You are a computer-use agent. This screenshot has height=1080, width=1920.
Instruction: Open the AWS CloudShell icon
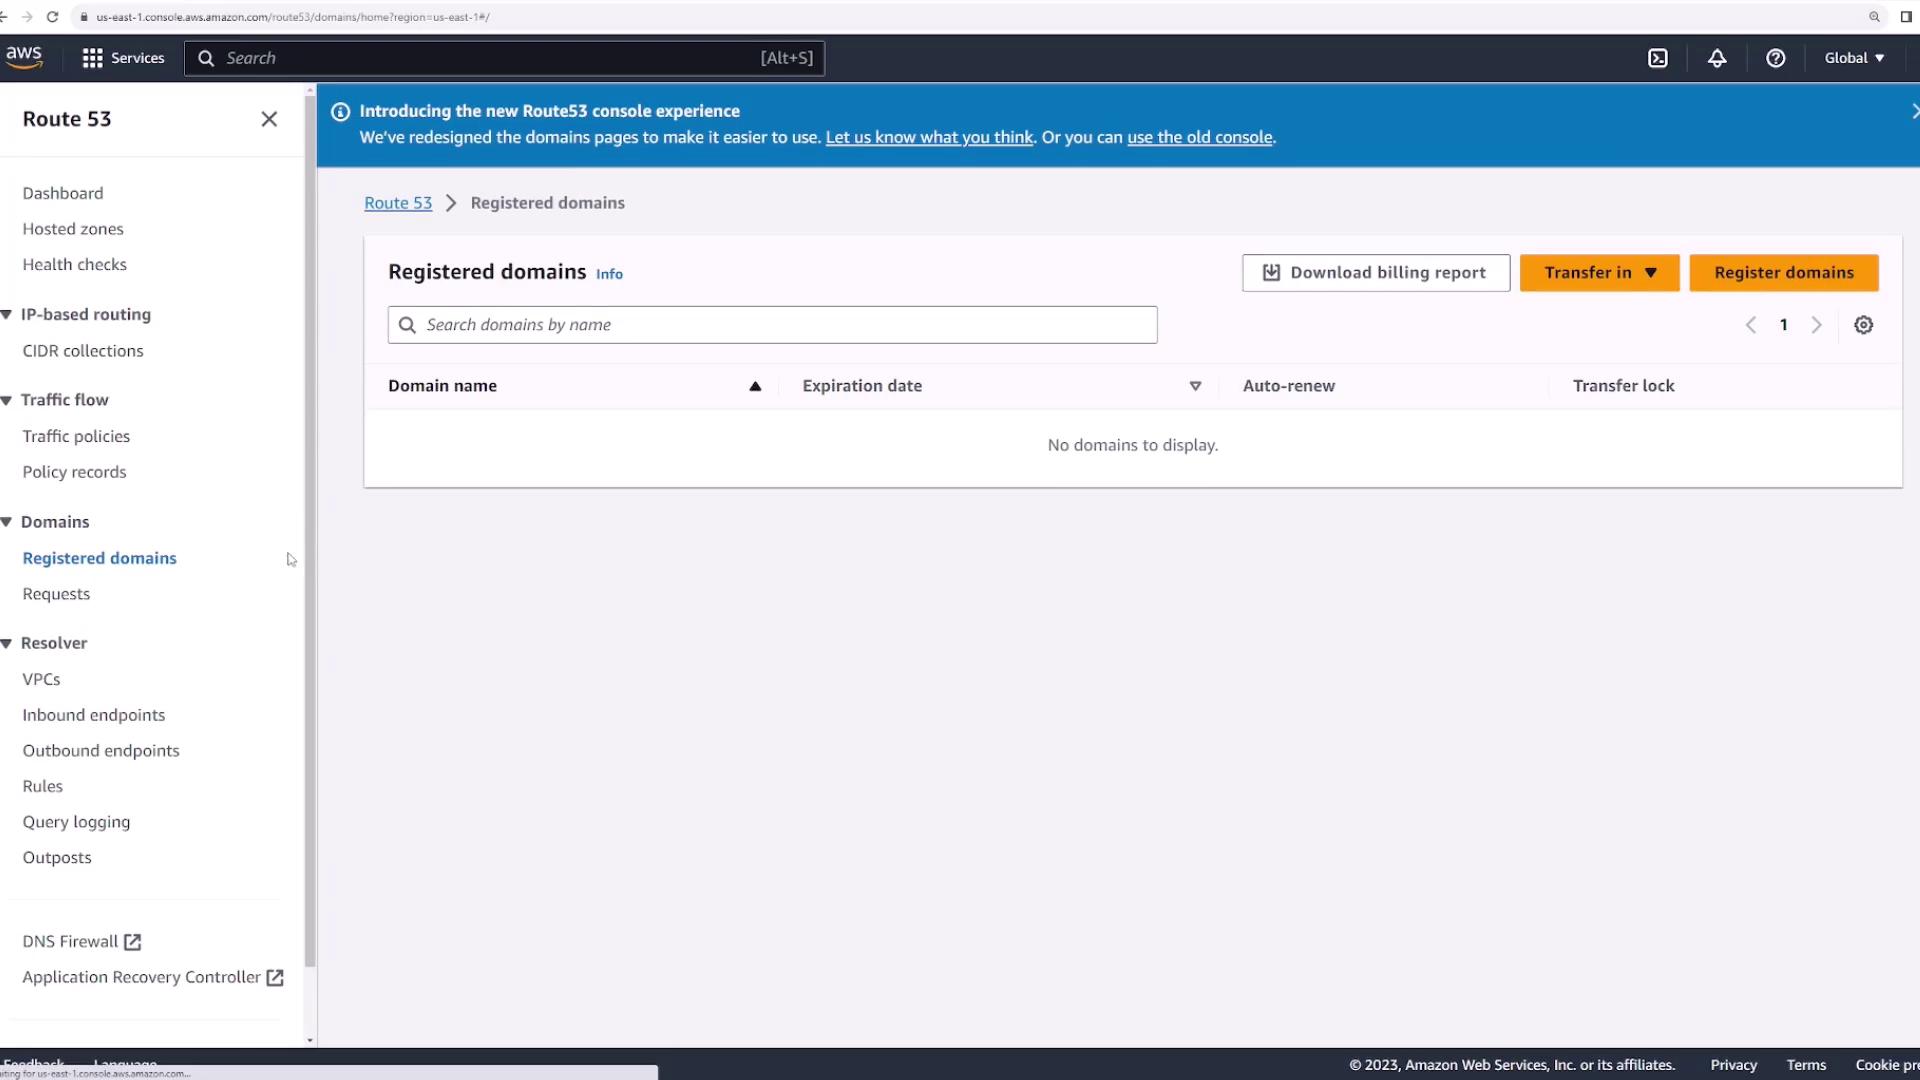(1658, 58)
